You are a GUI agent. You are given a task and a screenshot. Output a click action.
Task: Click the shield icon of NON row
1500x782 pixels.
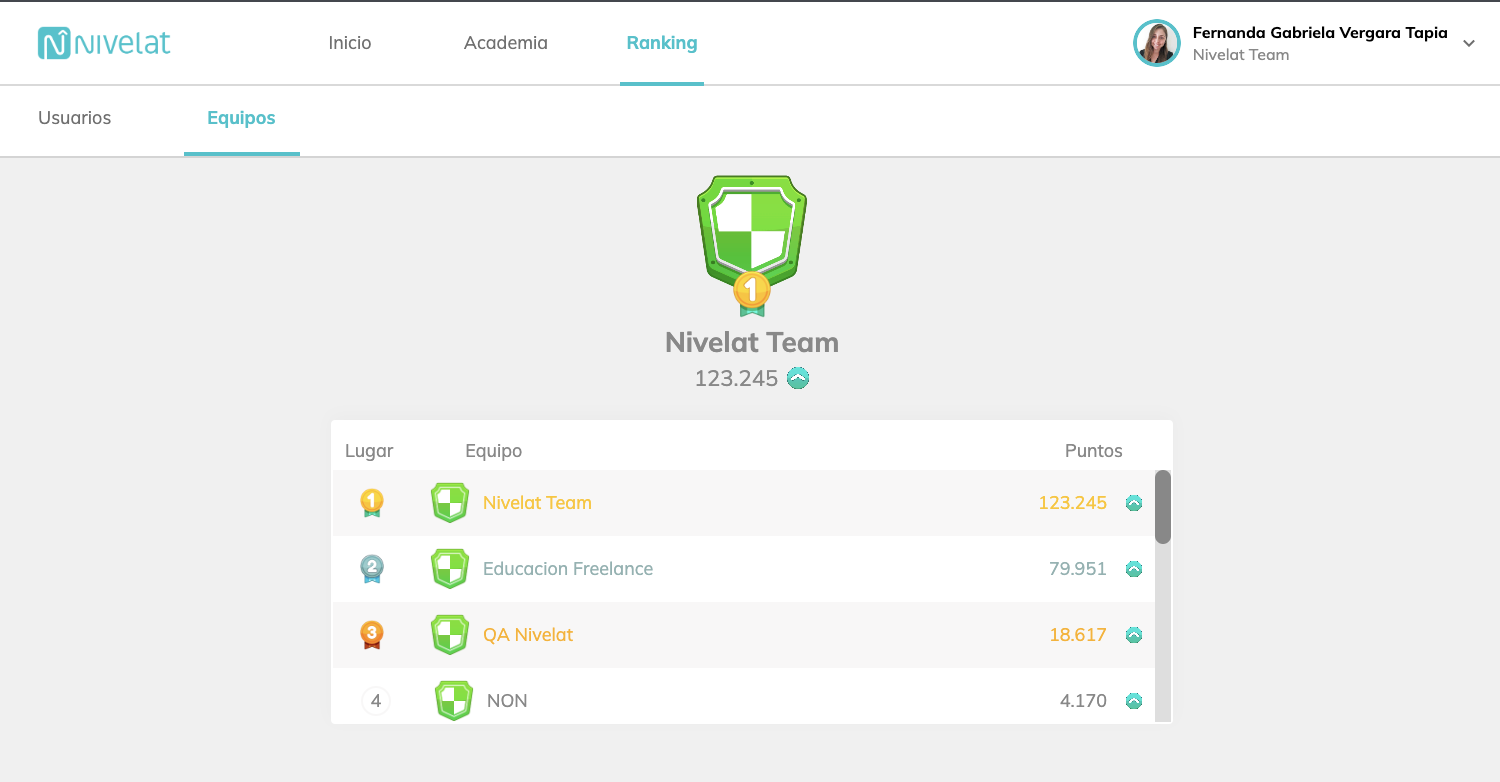point(454,701)
